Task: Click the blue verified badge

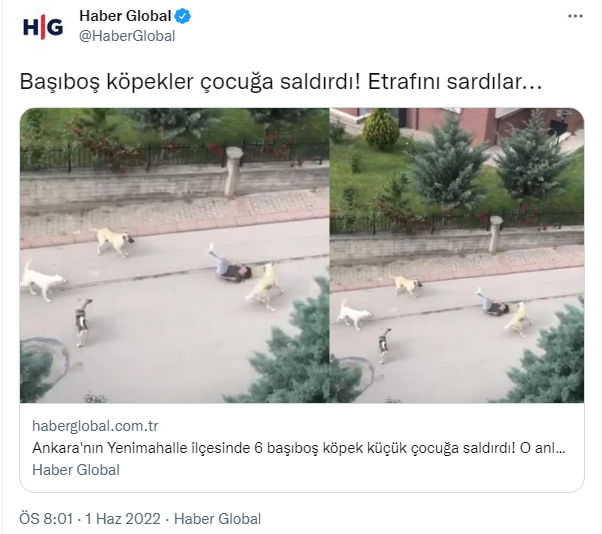Action: [183, 16]
